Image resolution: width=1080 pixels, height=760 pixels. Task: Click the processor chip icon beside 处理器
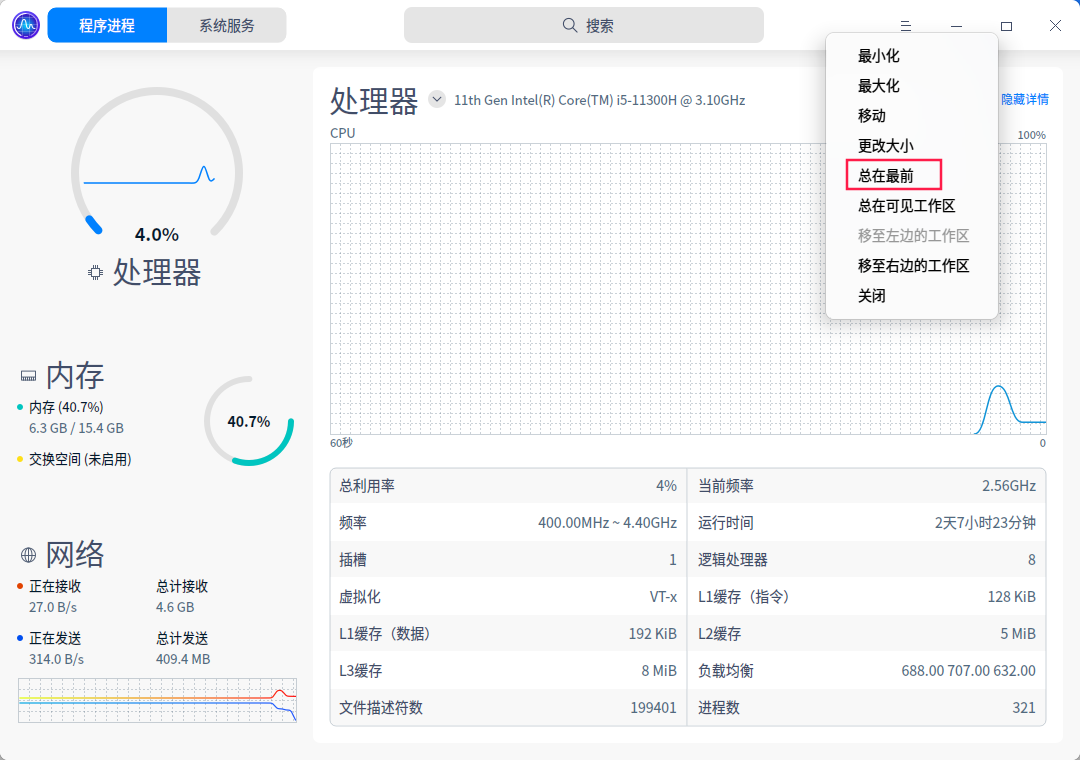(x=96, y=273)
